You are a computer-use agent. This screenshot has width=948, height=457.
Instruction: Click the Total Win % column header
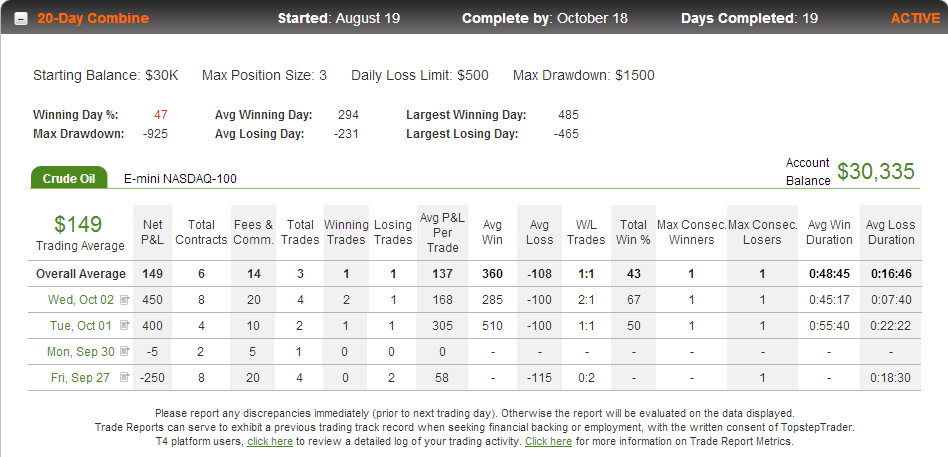point(633,233)
